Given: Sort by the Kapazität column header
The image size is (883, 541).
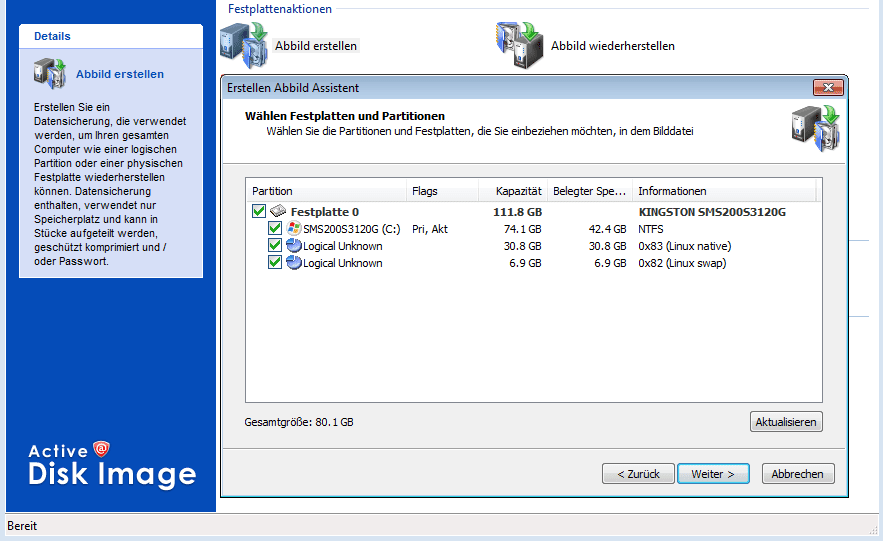Looking at the screenshot, I should pyautogui.click(x=512, y=191).
